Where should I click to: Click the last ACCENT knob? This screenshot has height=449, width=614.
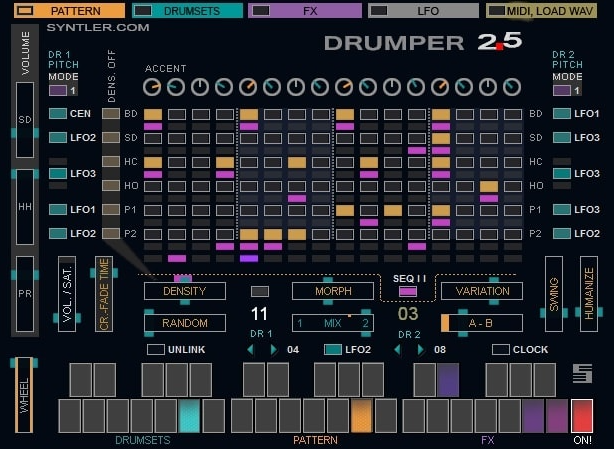tap(512, 87)
